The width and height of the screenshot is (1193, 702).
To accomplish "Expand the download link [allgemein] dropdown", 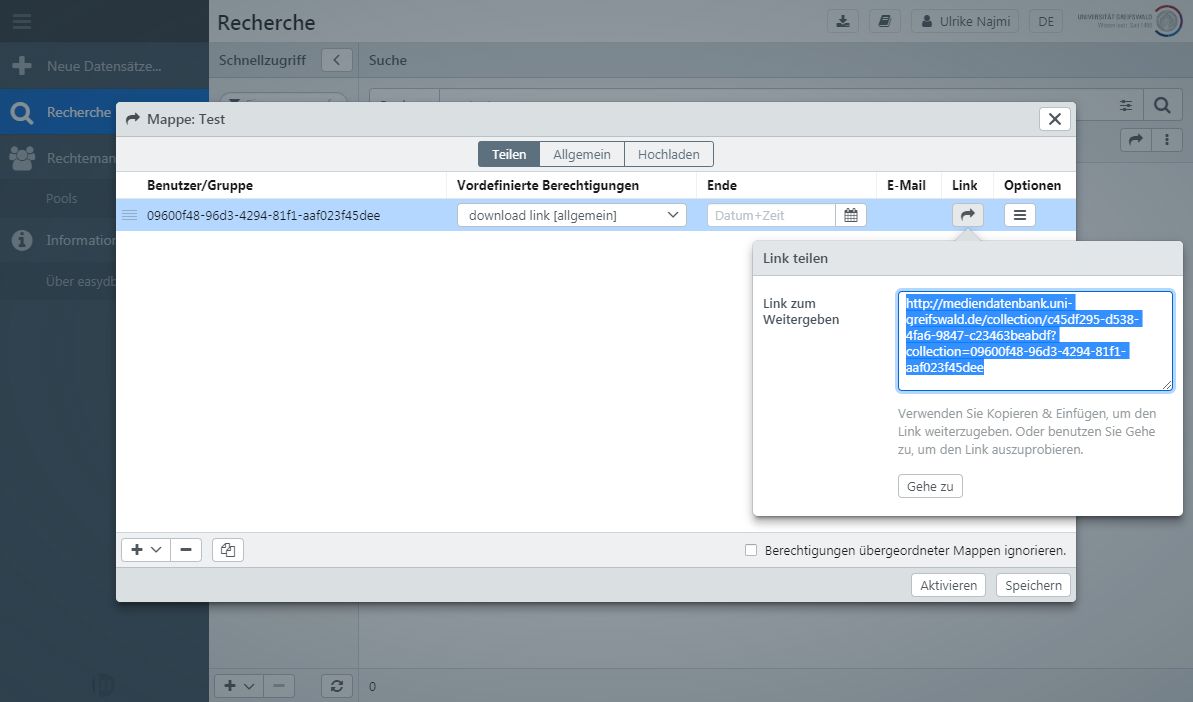I will click(572, 215).
